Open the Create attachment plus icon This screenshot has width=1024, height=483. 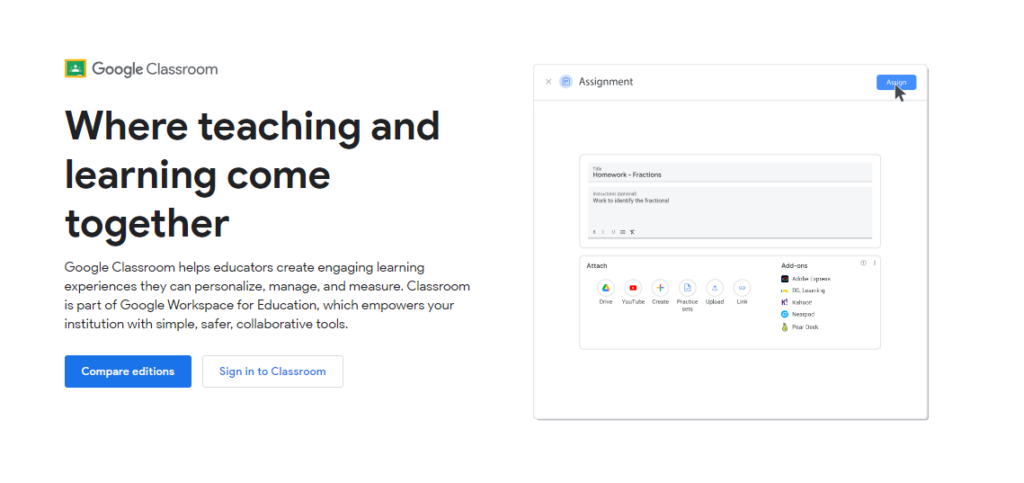pos(660,288)
